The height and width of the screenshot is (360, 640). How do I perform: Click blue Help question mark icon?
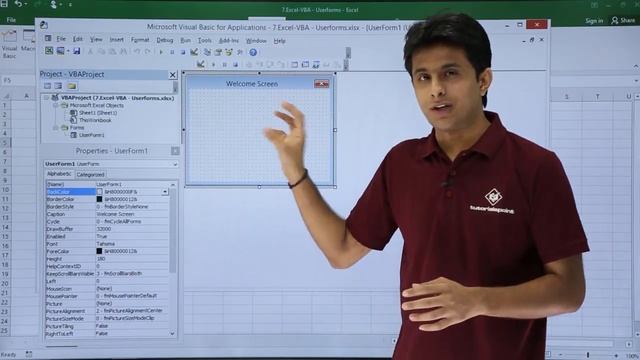click(253, 52)
